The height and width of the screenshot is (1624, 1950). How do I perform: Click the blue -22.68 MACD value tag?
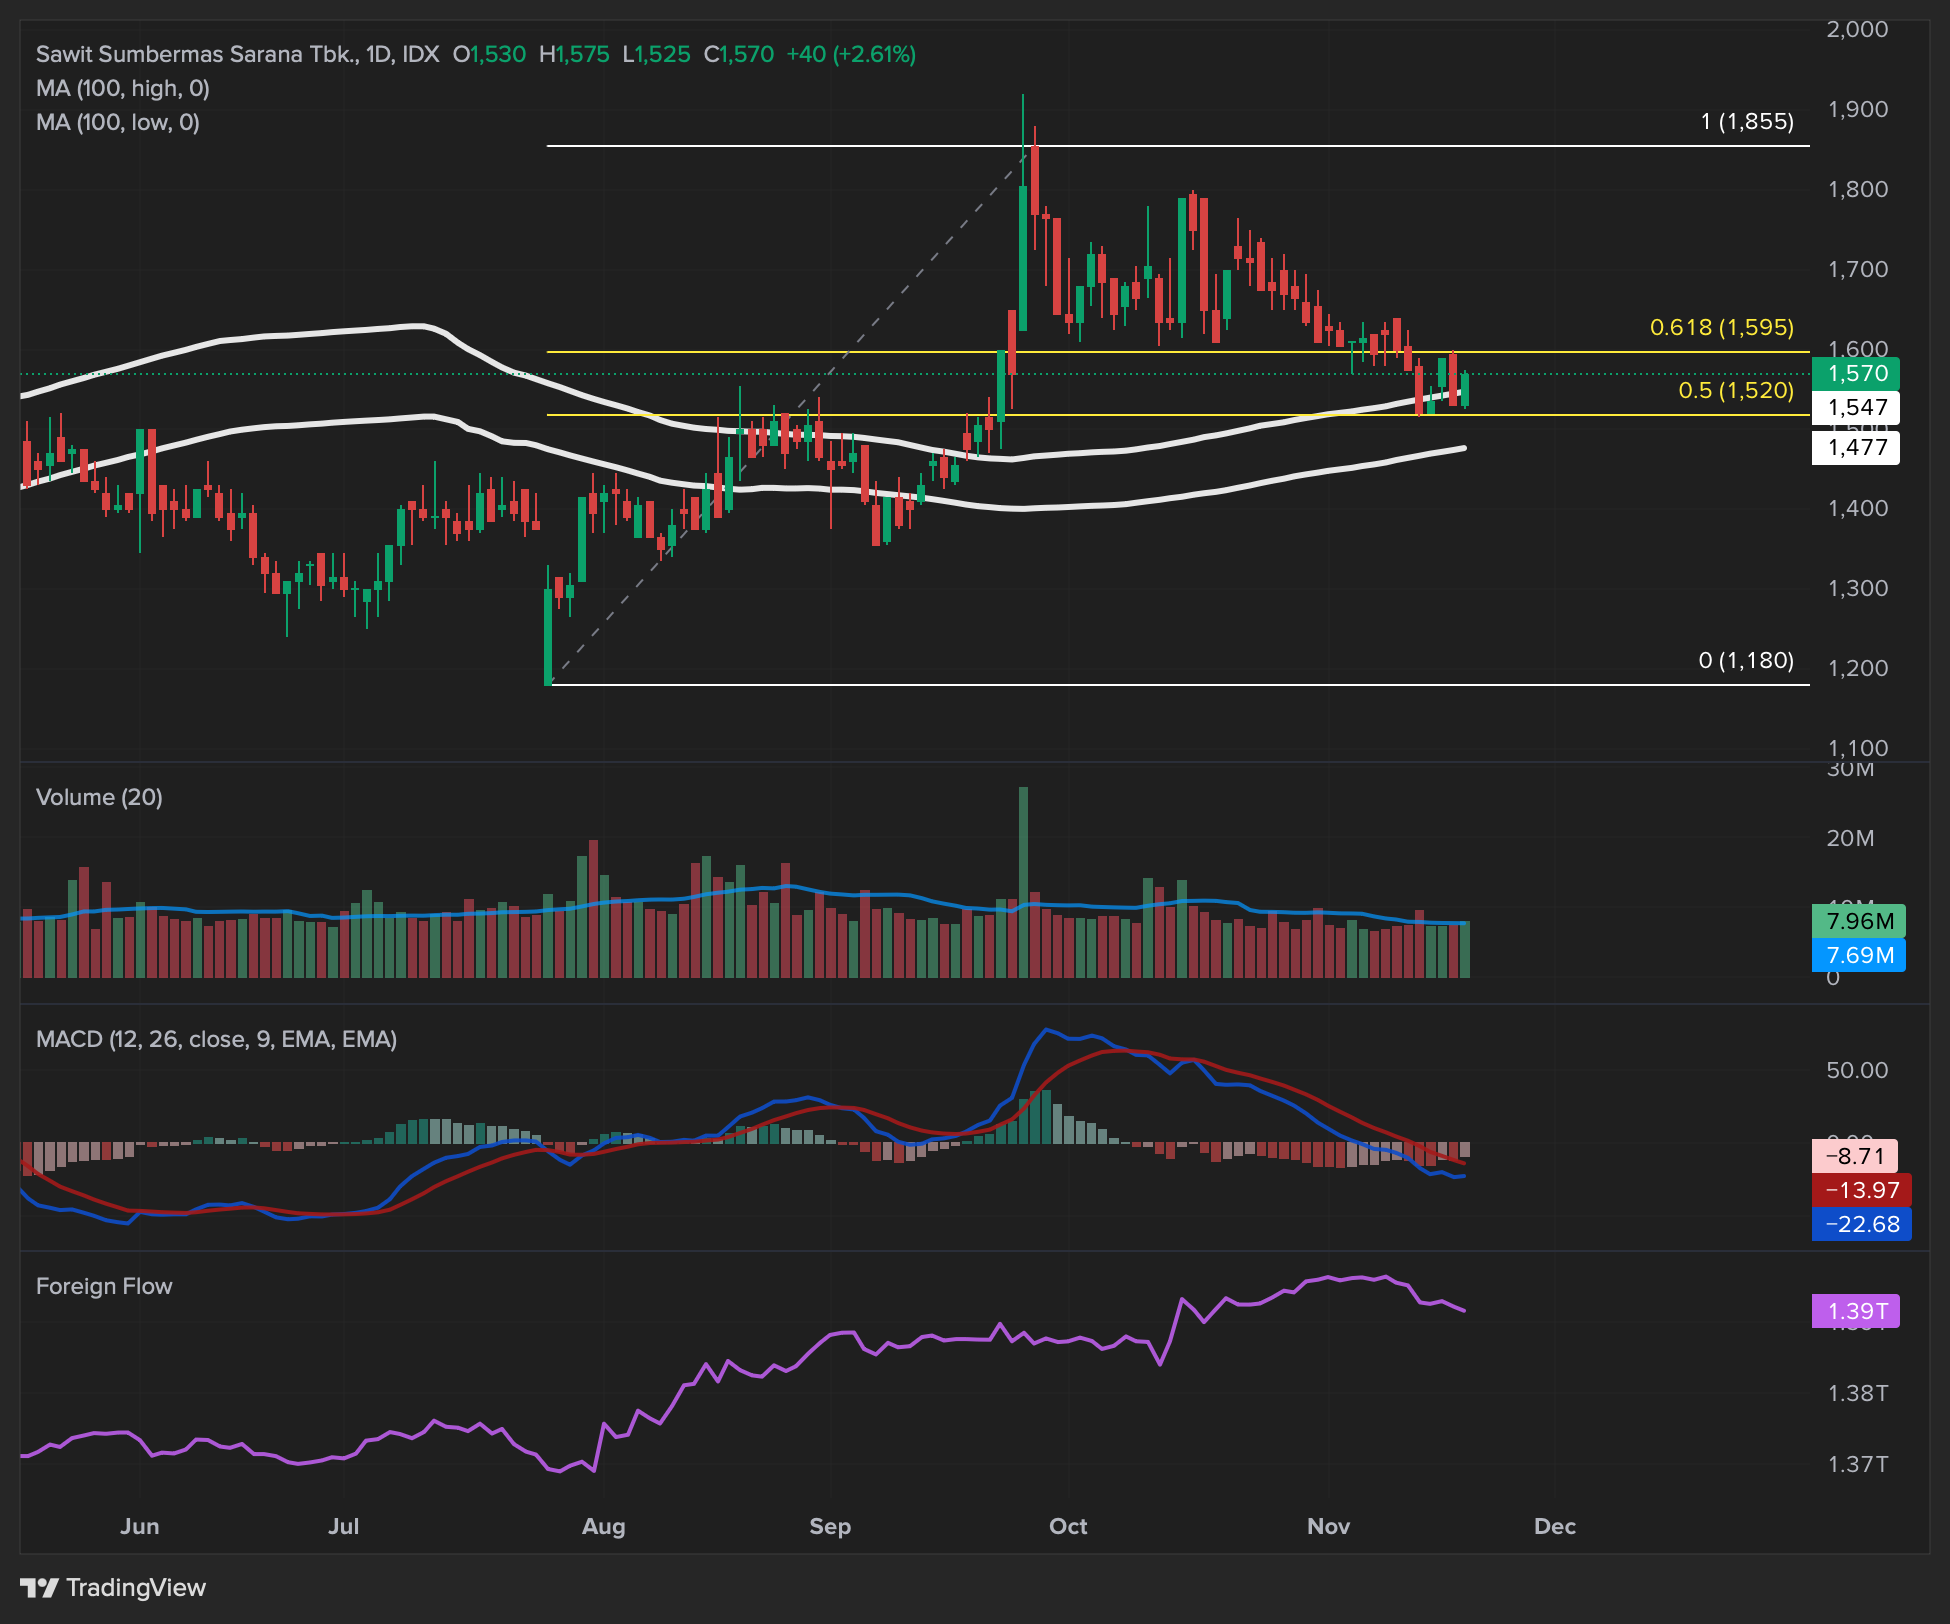pyautogui.click(x=1860, y=1224)
